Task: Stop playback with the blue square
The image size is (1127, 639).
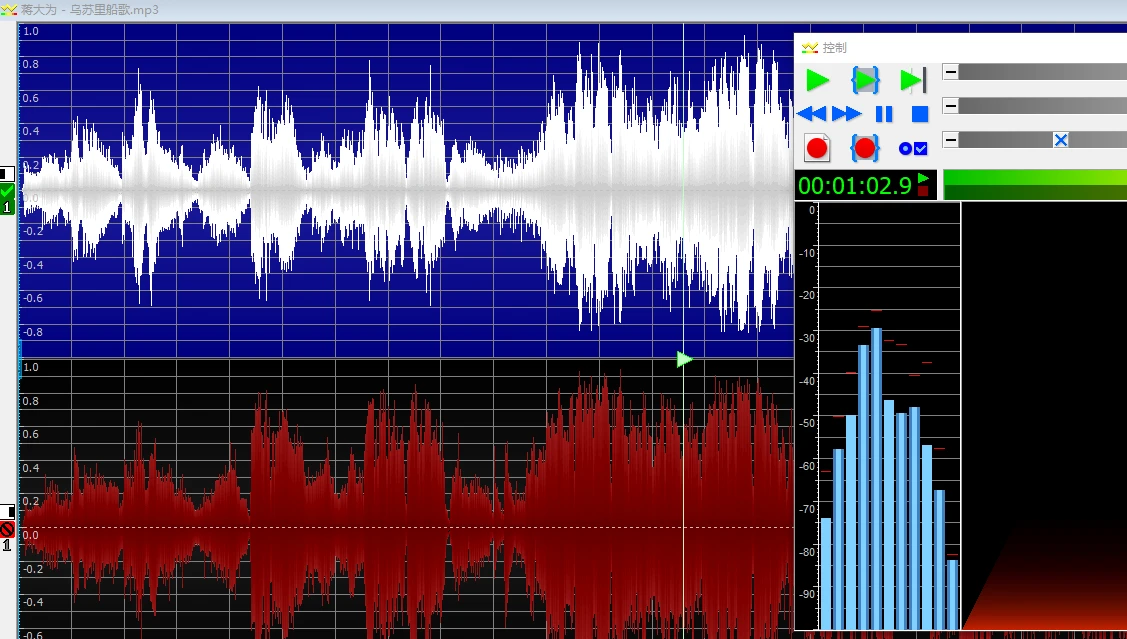Action: coord(920,115)
